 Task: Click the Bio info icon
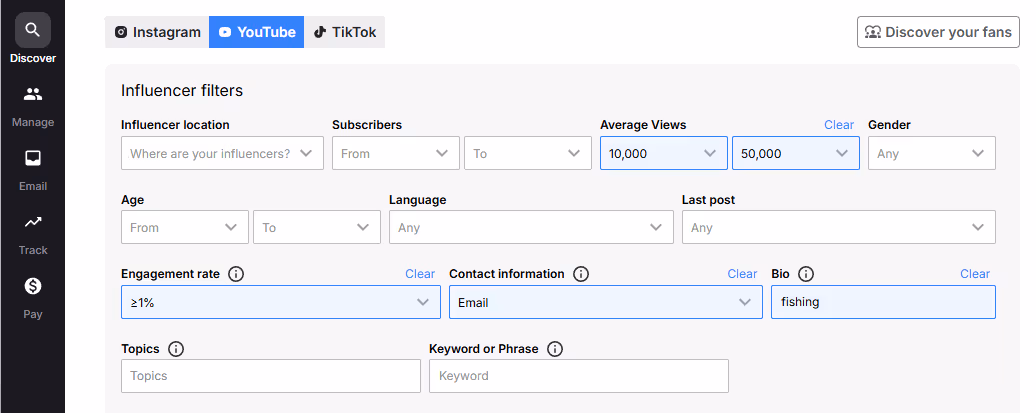click(806, 274)
